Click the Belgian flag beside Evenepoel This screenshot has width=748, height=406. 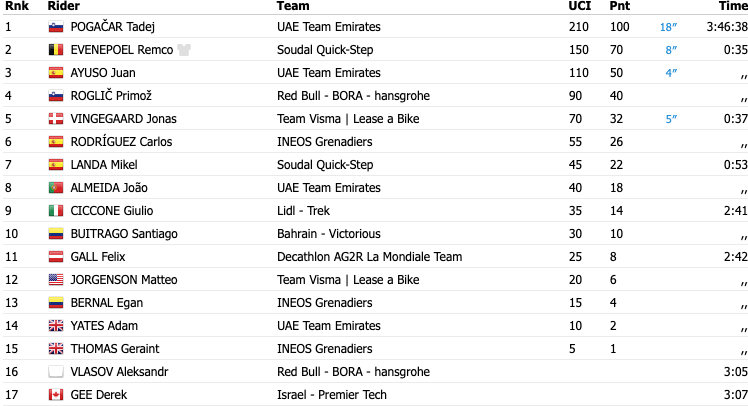[x=56, y=50]
